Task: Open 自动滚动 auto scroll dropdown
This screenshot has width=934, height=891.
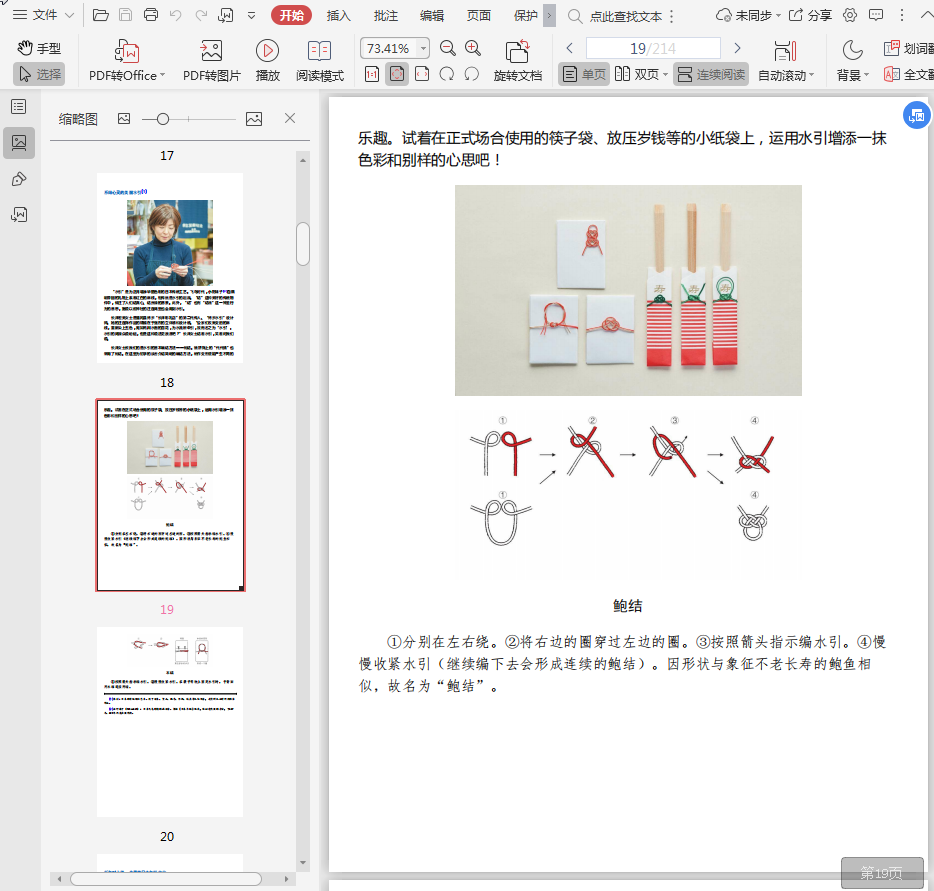Action: tap(786, 60)
